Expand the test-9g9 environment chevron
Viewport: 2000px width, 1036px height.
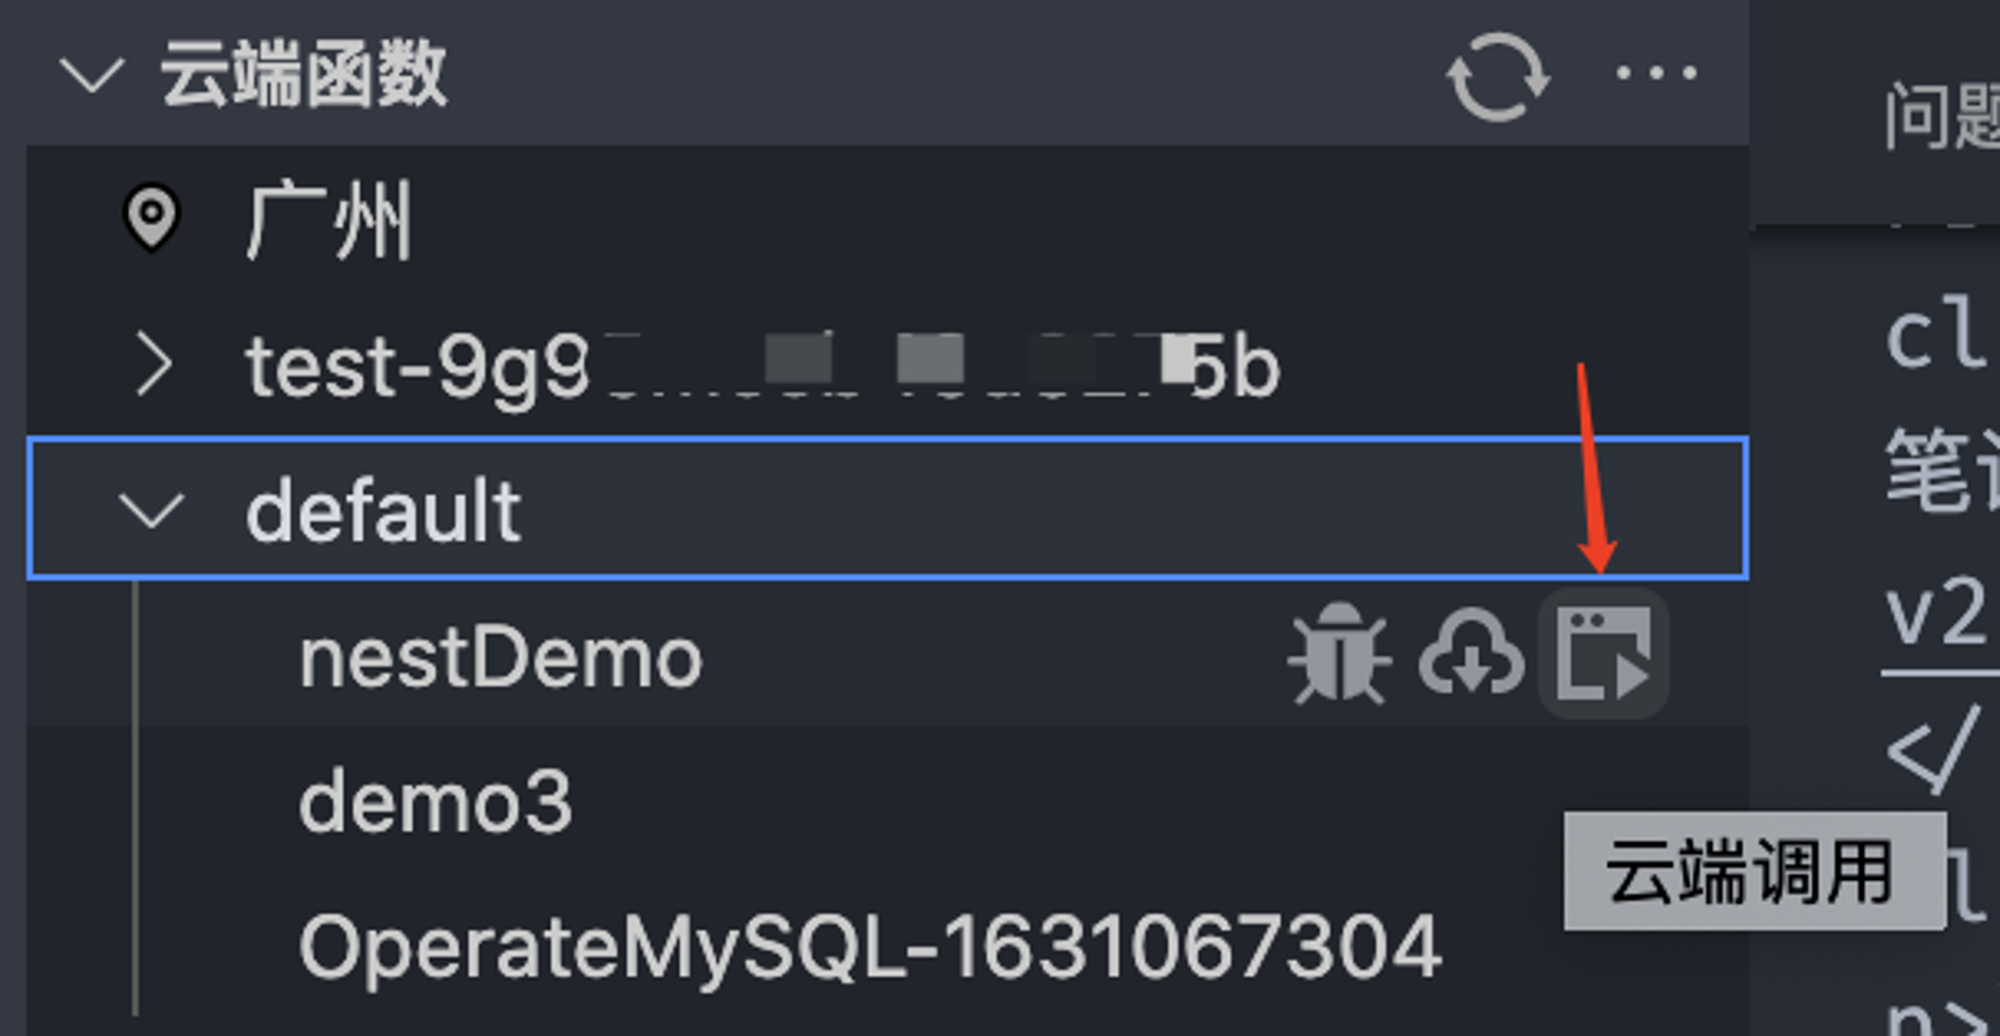pyautogui.click(x=153, y=365)
